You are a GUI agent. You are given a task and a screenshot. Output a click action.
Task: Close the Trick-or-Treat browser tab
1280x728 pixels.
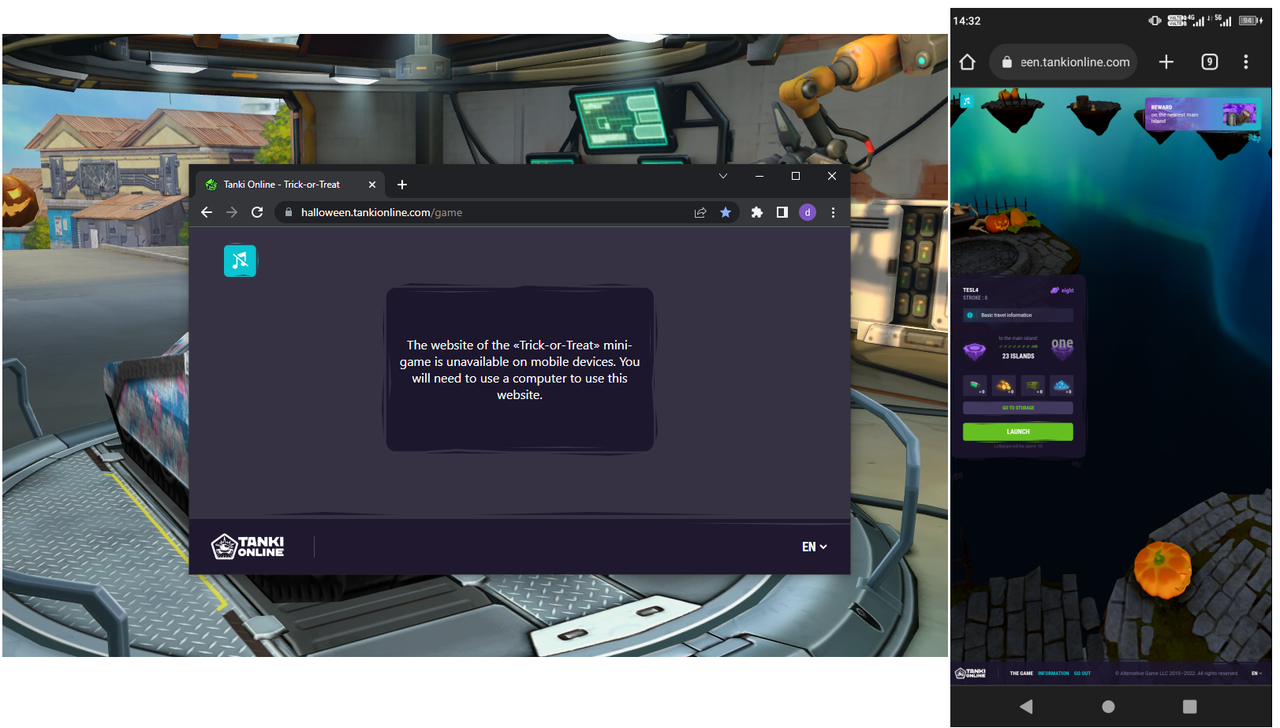[x=372, y=184]
